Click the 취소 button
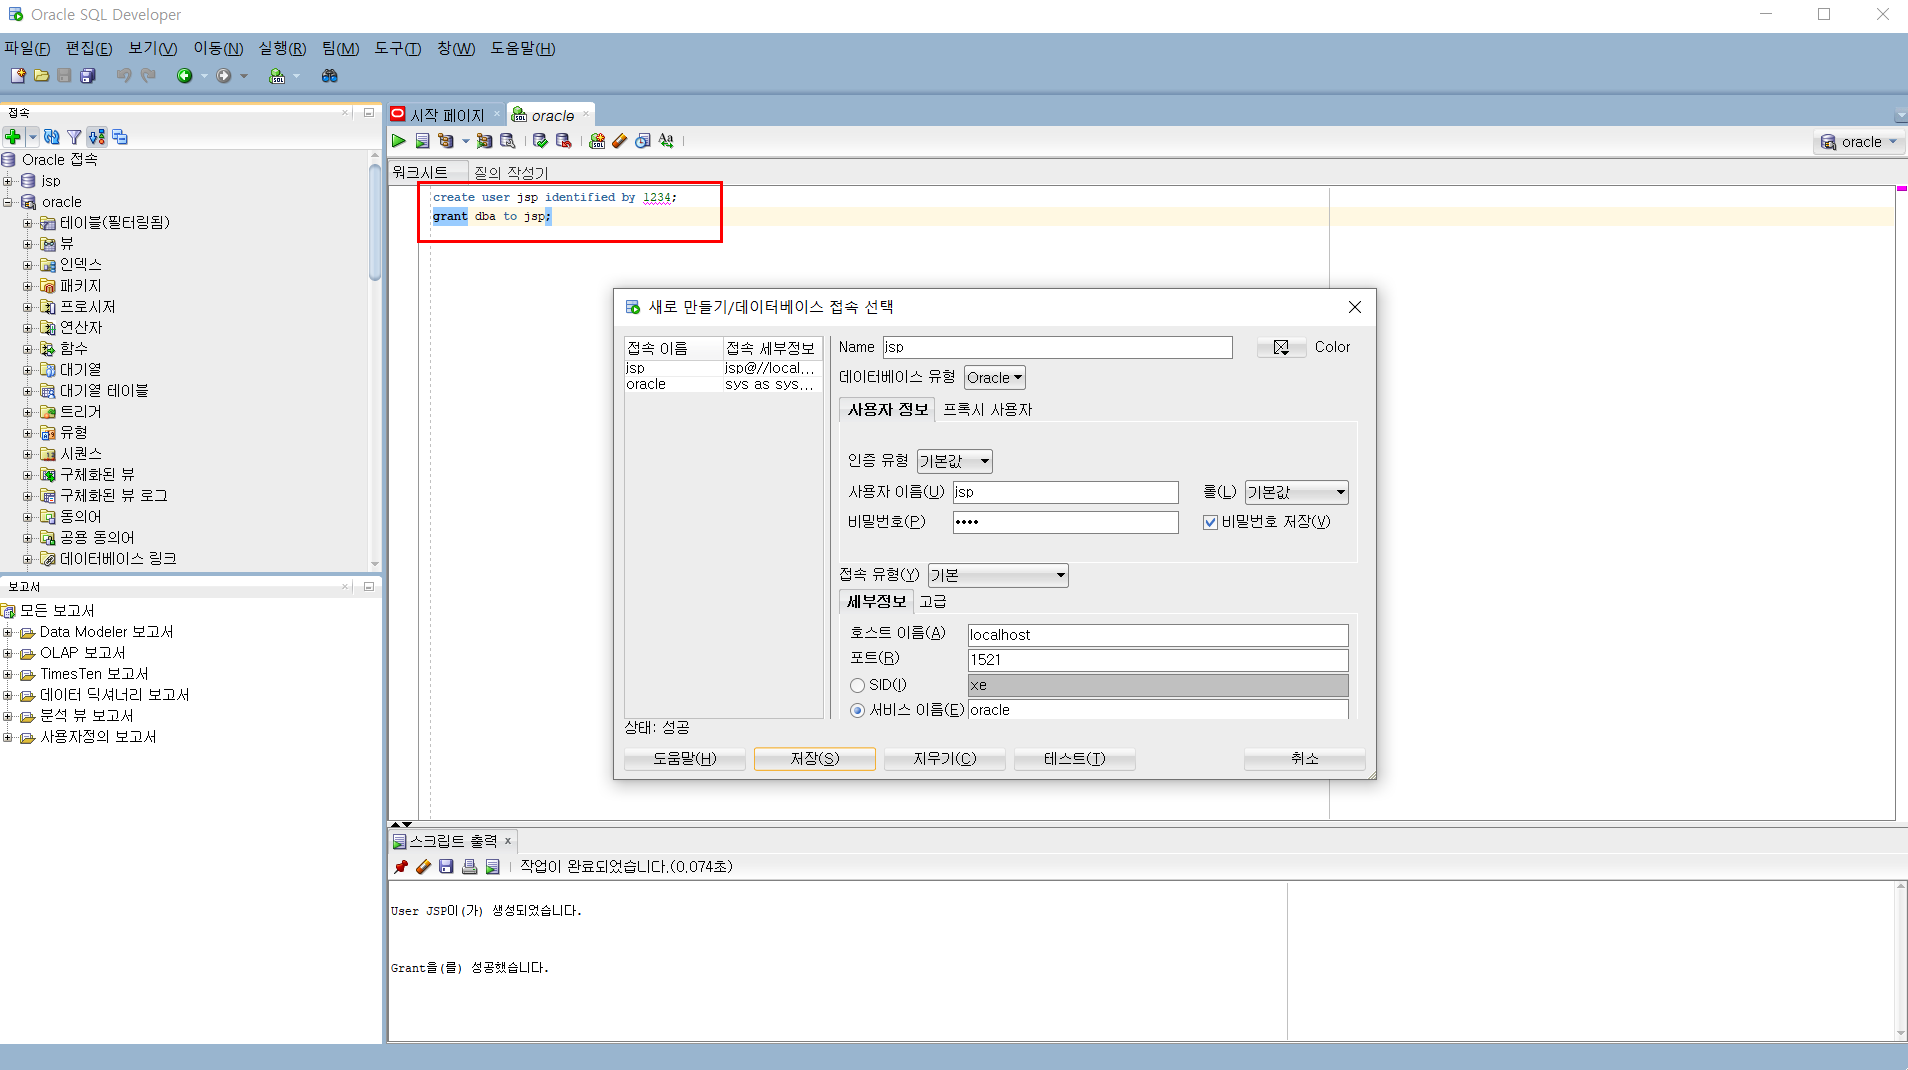 1304,759
